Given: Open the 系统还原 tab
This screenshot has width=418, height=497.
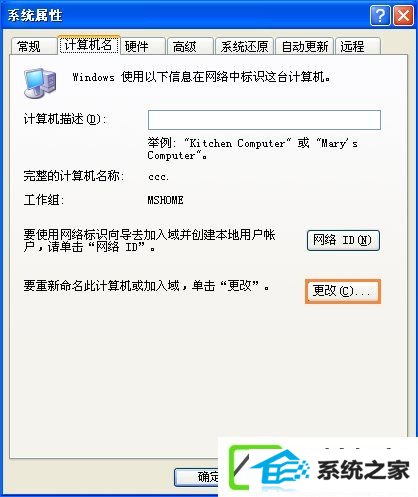Looking at the screenshot, I should (x=244, y=46).
